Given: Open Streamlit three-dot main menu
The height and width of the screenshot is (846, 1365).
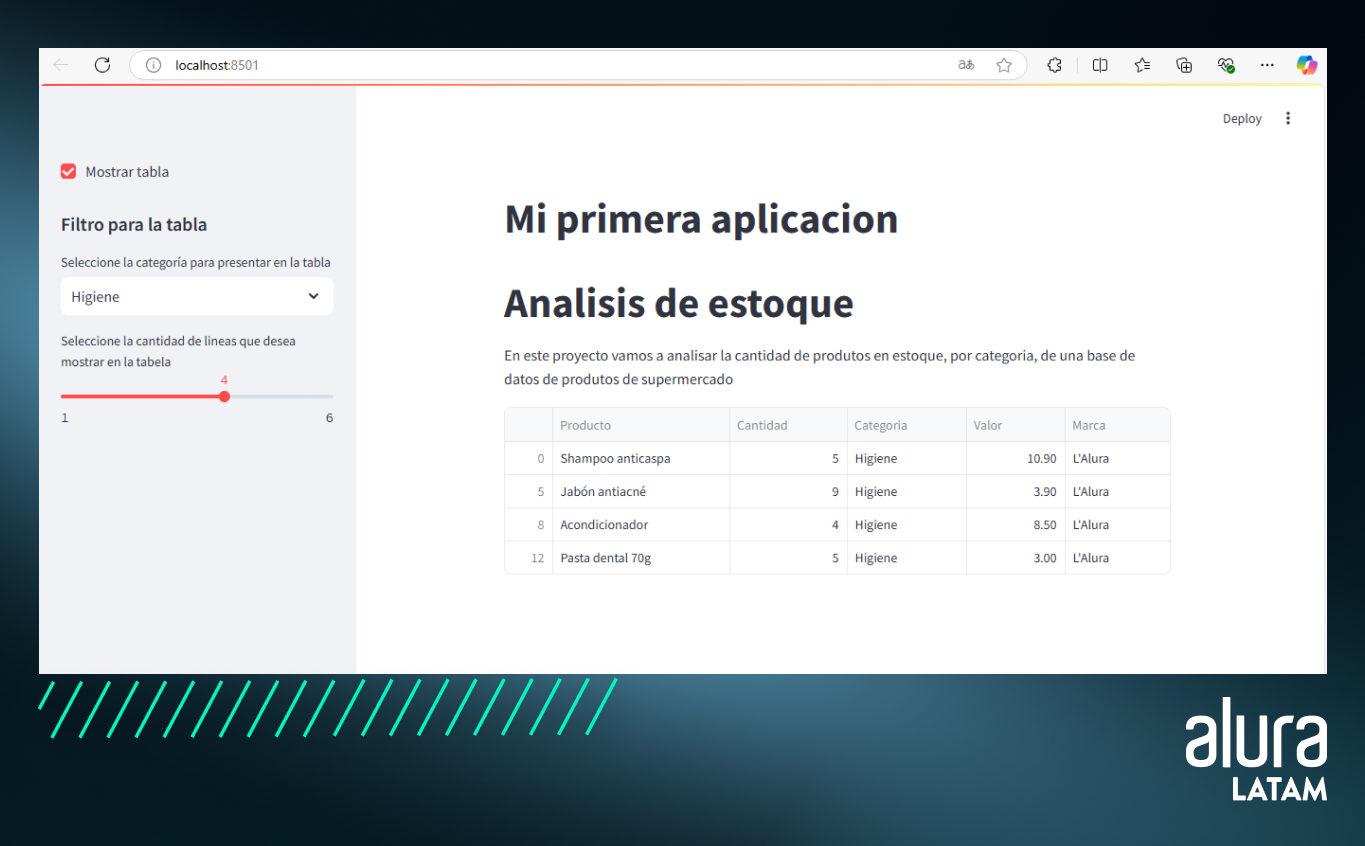Looking at the screenshot, I should coord(1288,118).
